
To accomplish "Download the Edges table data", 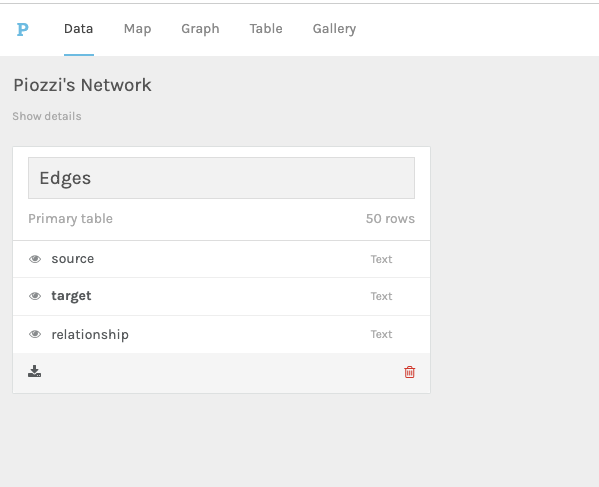I will (x=34, y=371).
